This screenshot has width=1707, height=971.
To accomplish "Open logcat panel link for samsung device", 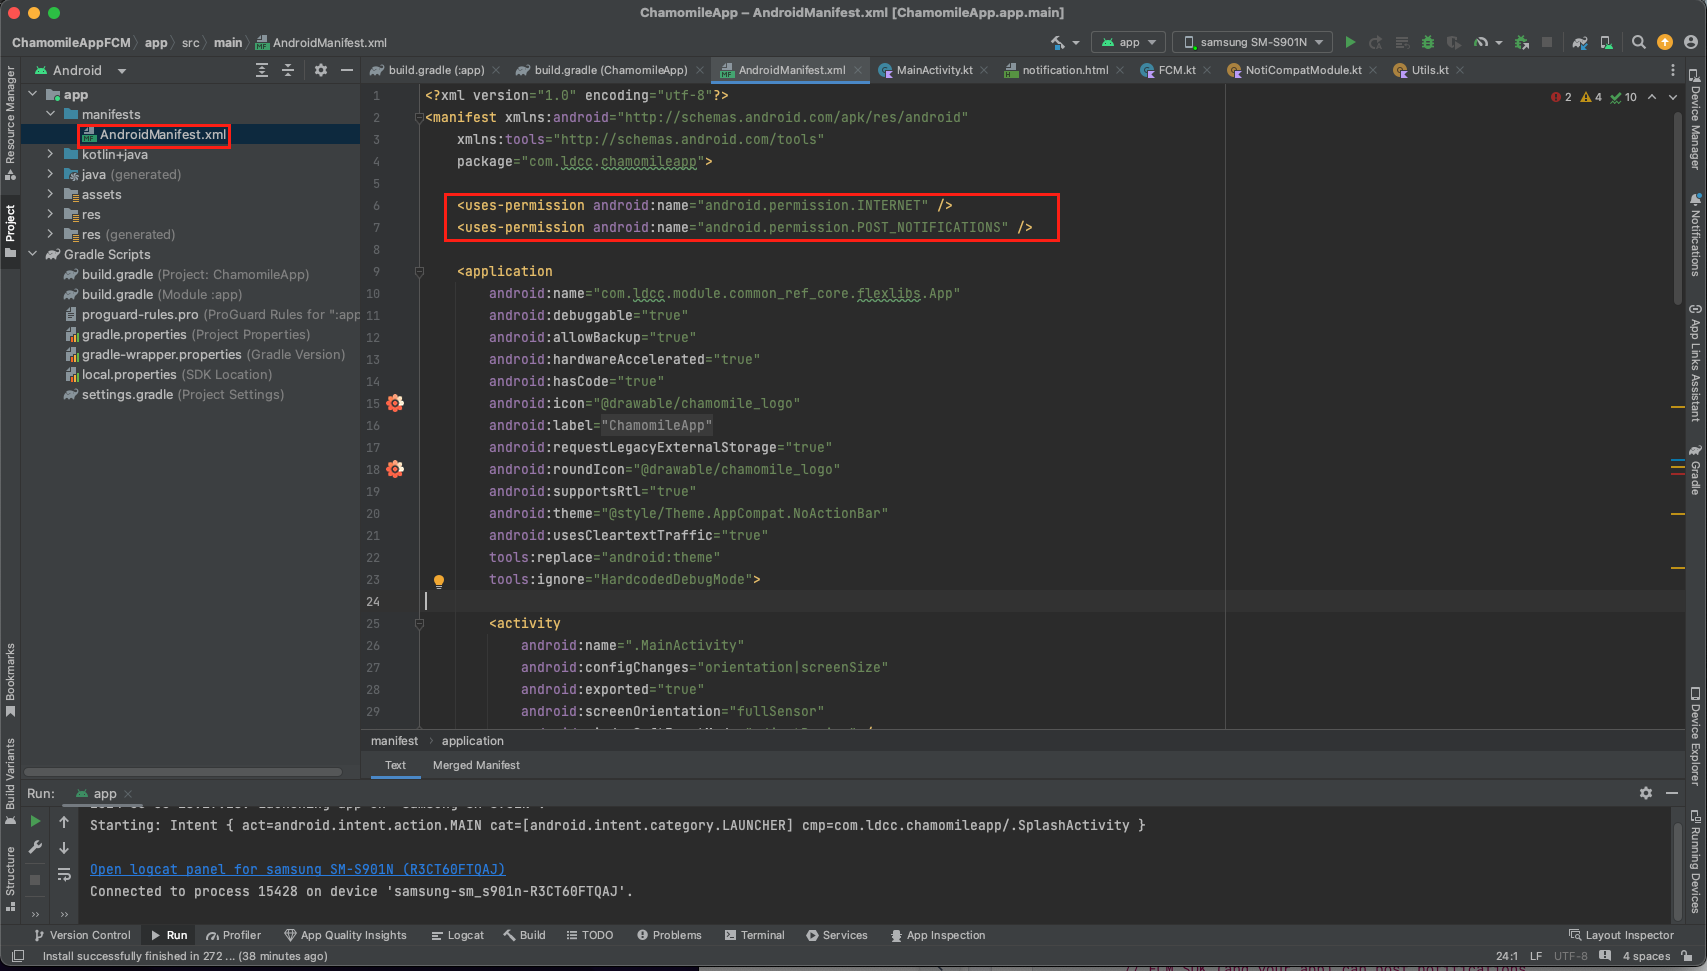I will [x=297, y=869].
